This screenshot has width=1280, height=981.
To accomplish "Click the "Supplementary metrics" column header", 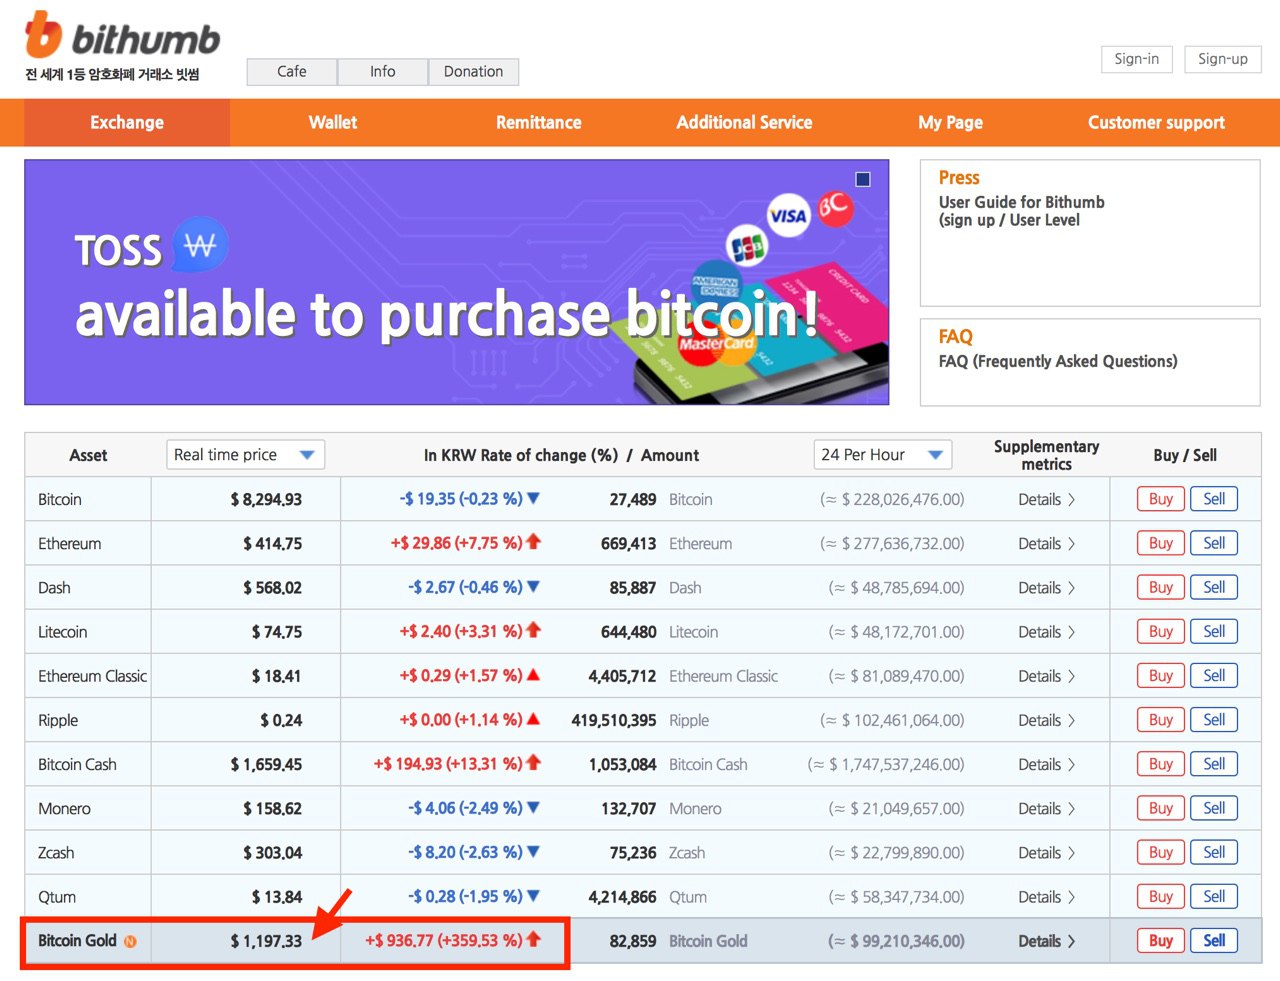I will point(1046,455).
